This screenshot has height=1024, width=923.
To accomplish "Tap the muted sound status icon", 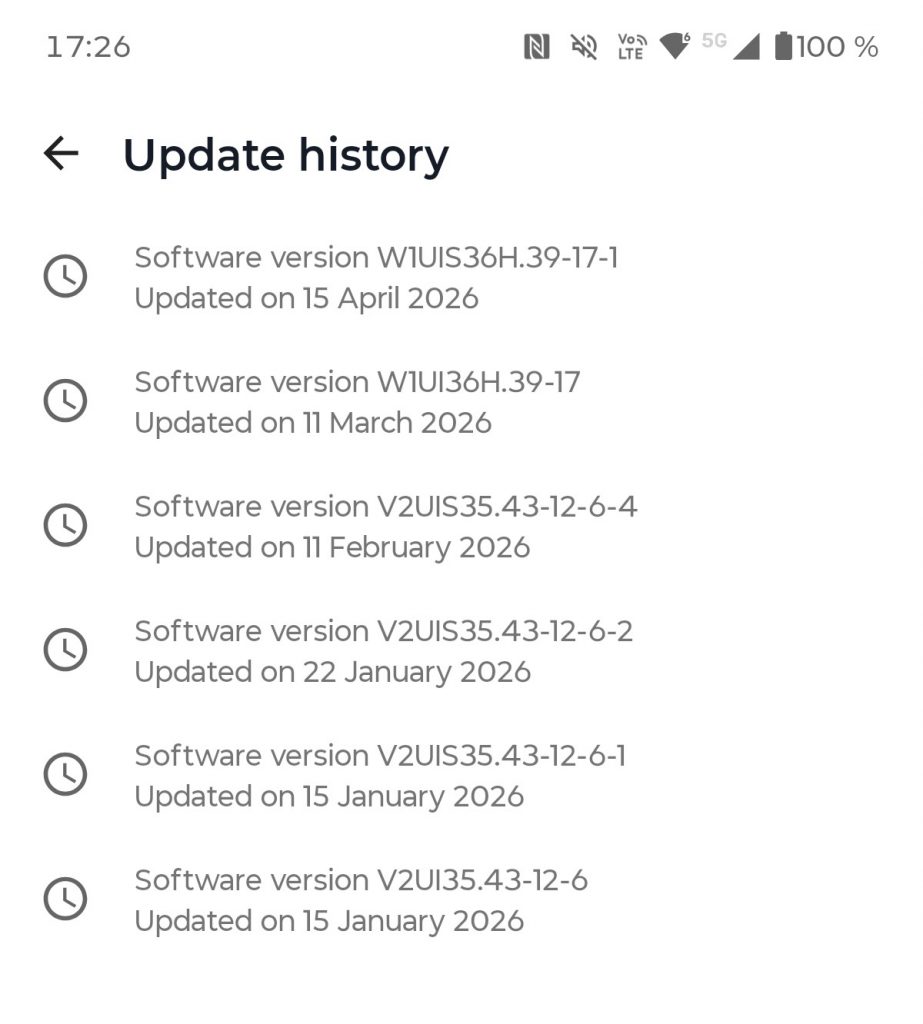I will tap(584, 47).
